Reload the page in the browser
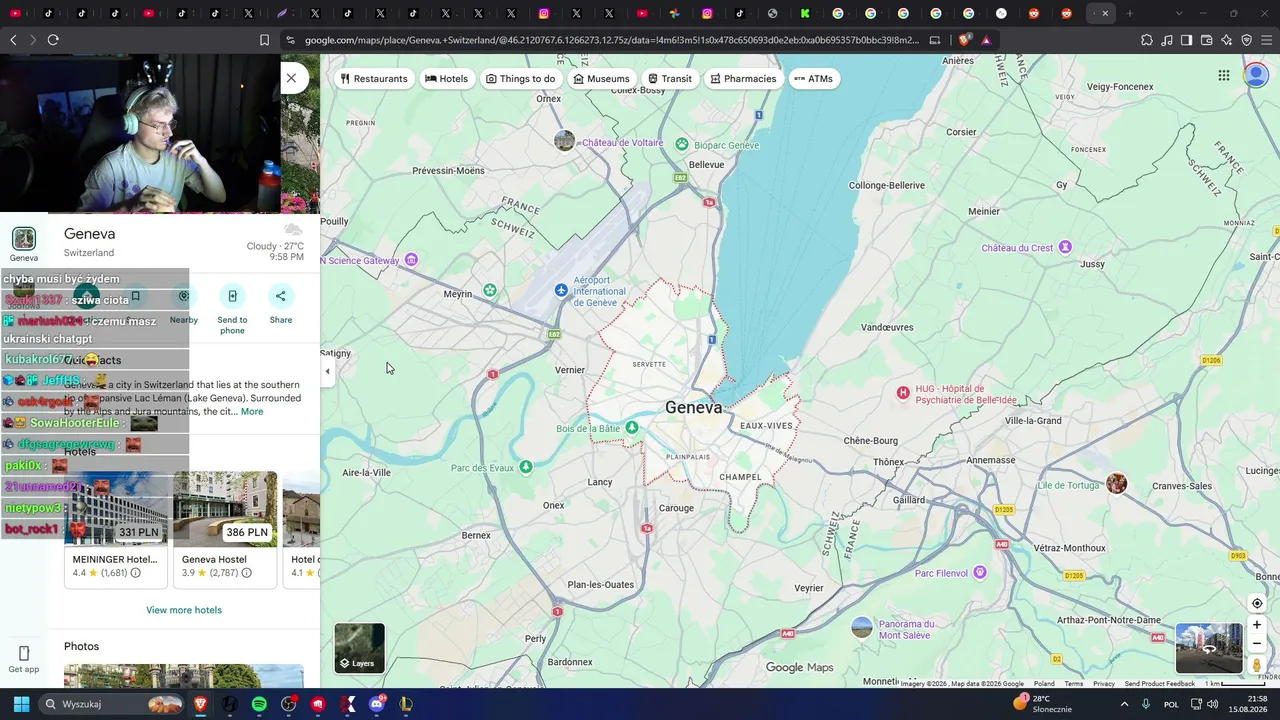 point(53,40)
